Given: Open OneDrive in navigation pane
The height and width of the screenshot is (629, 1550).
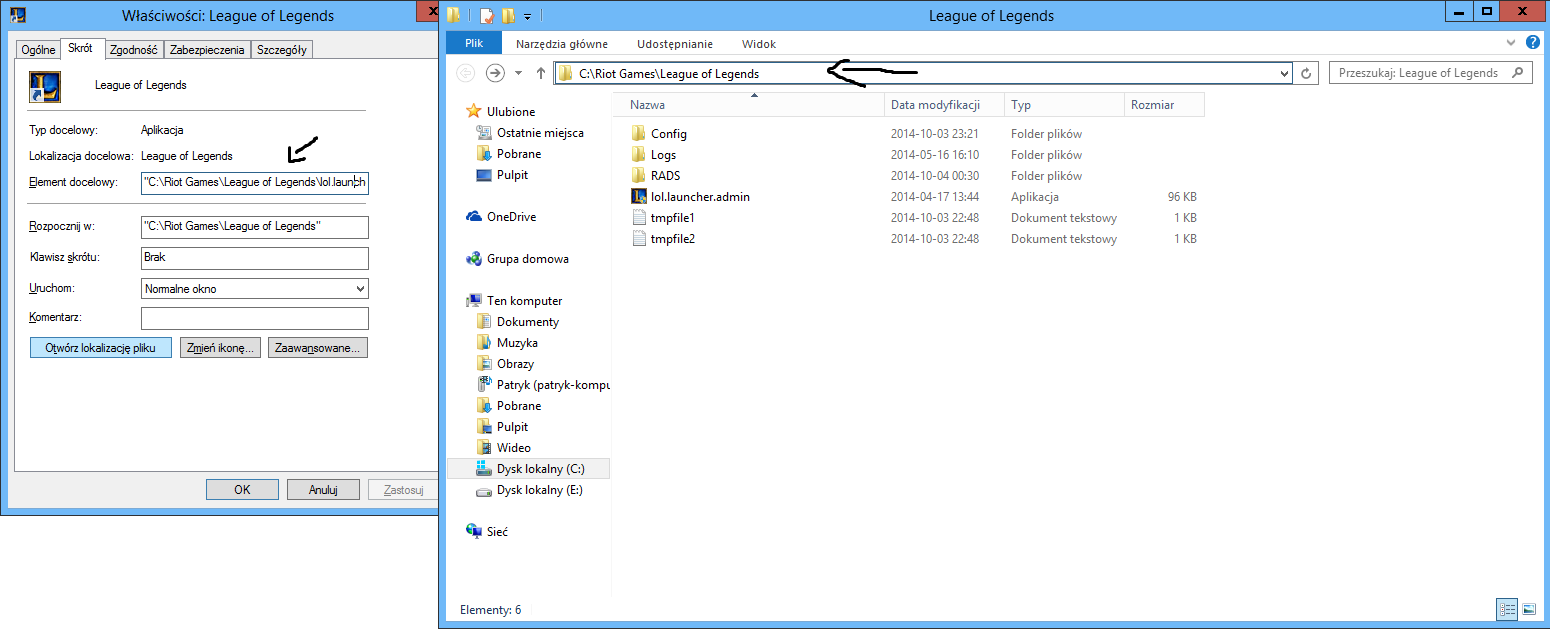Looking at the screenshot, I should click(511, 217).
